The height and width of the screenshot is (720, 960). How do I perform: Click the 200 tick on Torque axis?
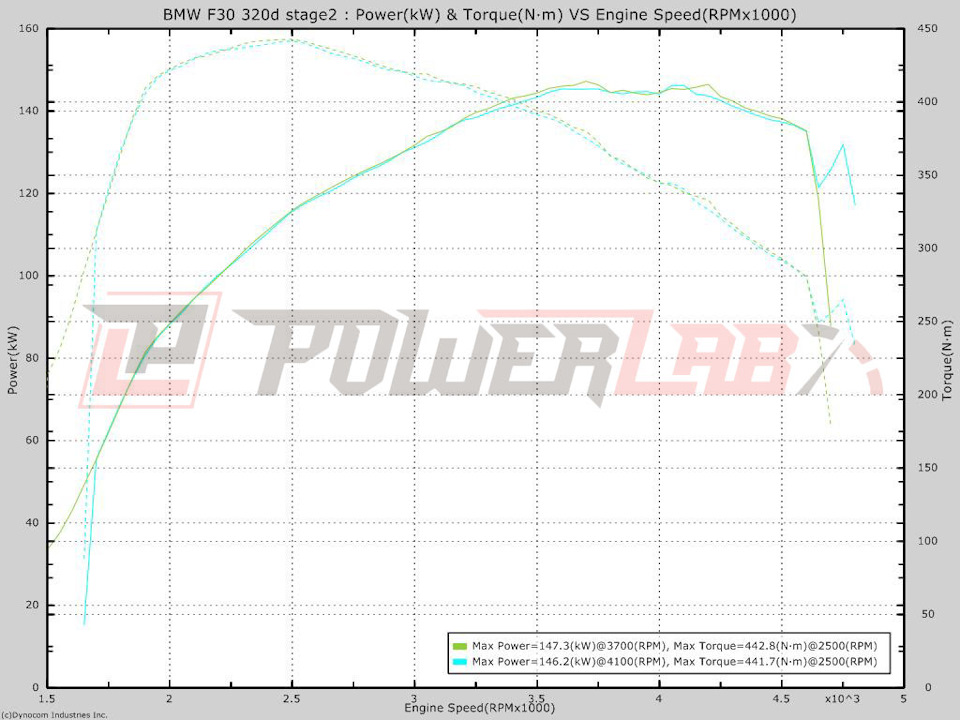tap(928, 394)
